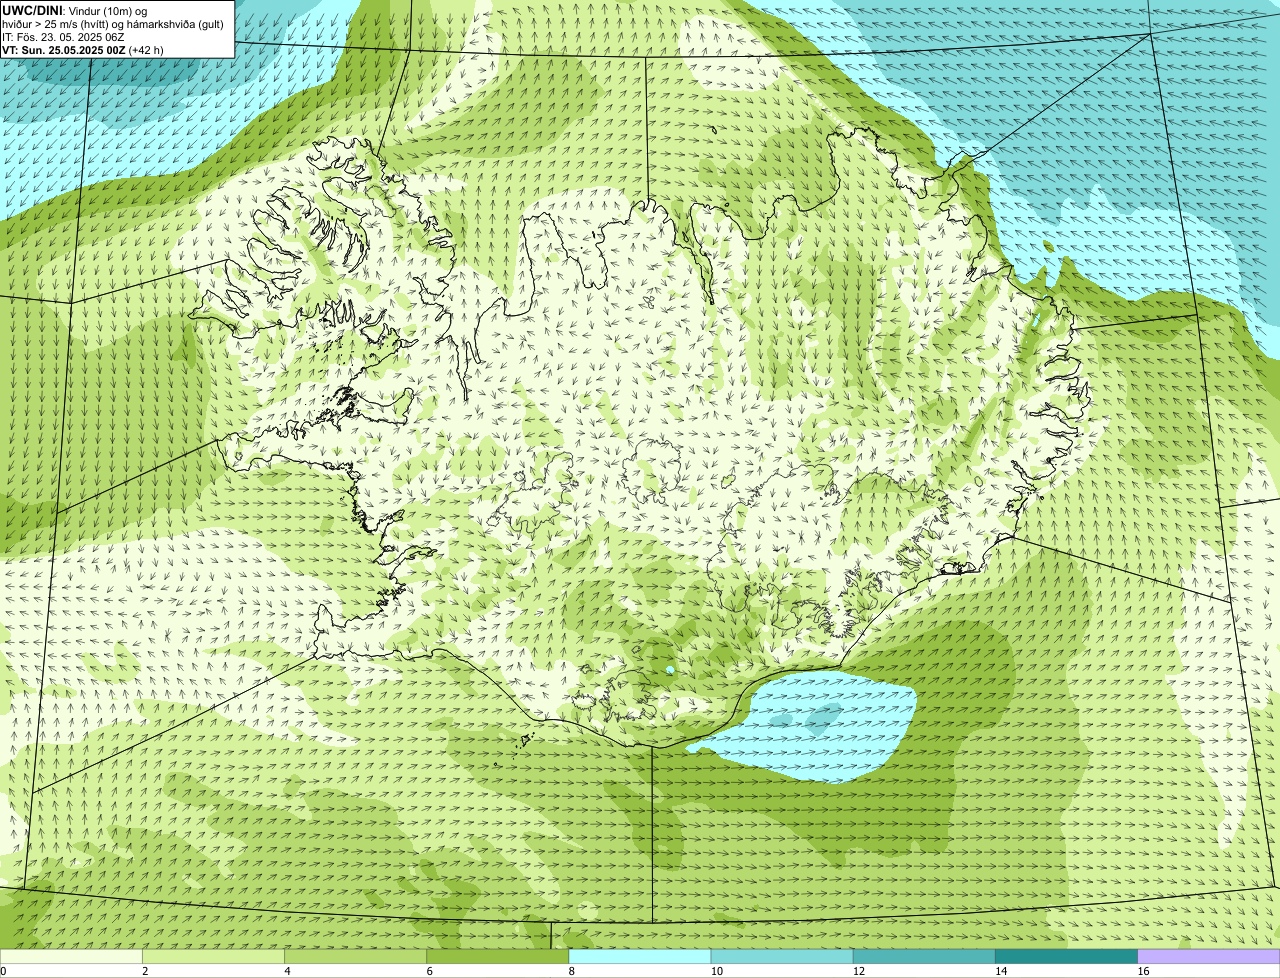Click the 'IT: Fös. 23. 05. 2025 06Z' line

[63, 36]
